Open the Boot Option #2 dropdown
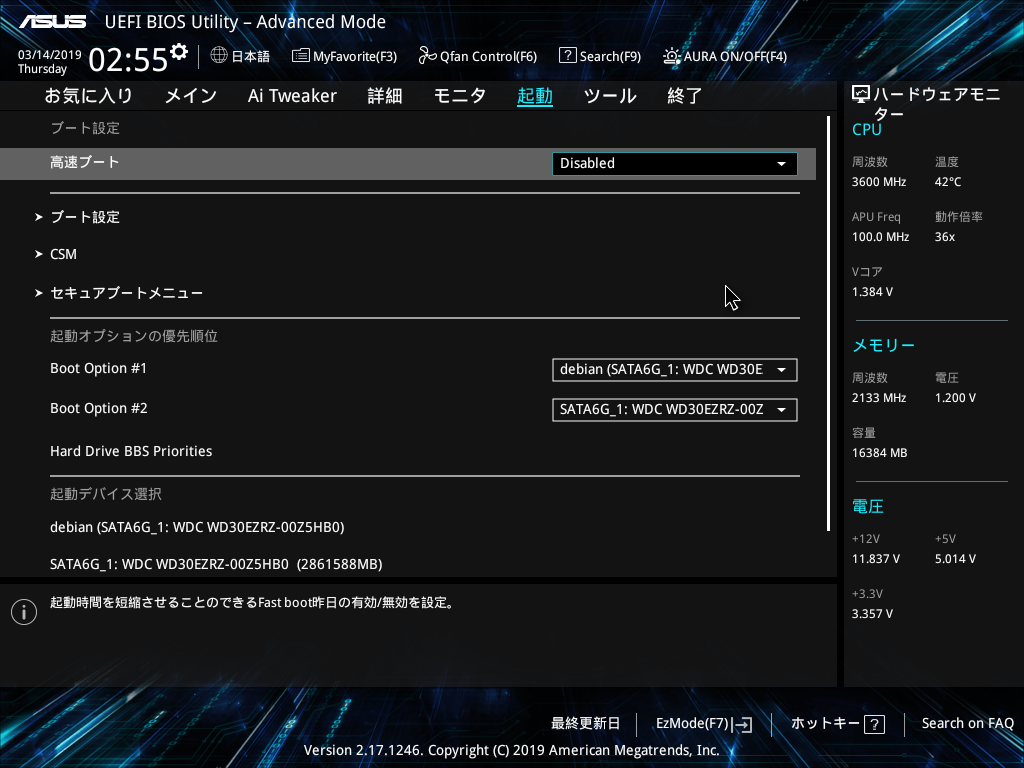 pyautogui.click(x=675, y=409)
